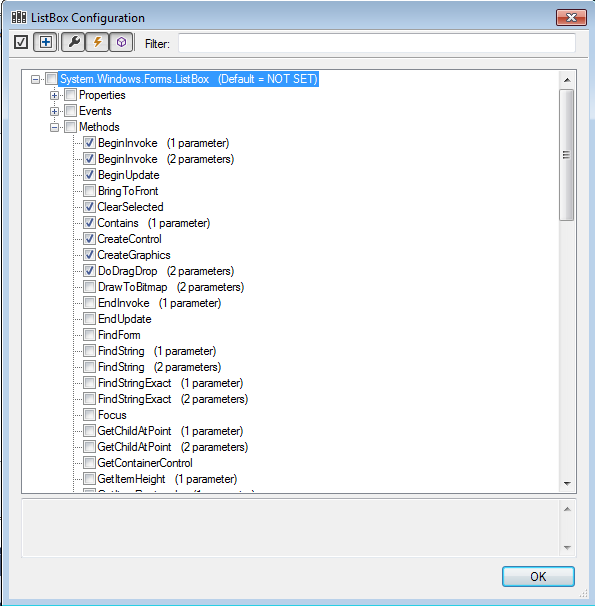Enable the DrawToBitmap (2 parameters) checkbox
Image resolution: width=595 pixels, height=606 pixels.
tap(89, 287)
